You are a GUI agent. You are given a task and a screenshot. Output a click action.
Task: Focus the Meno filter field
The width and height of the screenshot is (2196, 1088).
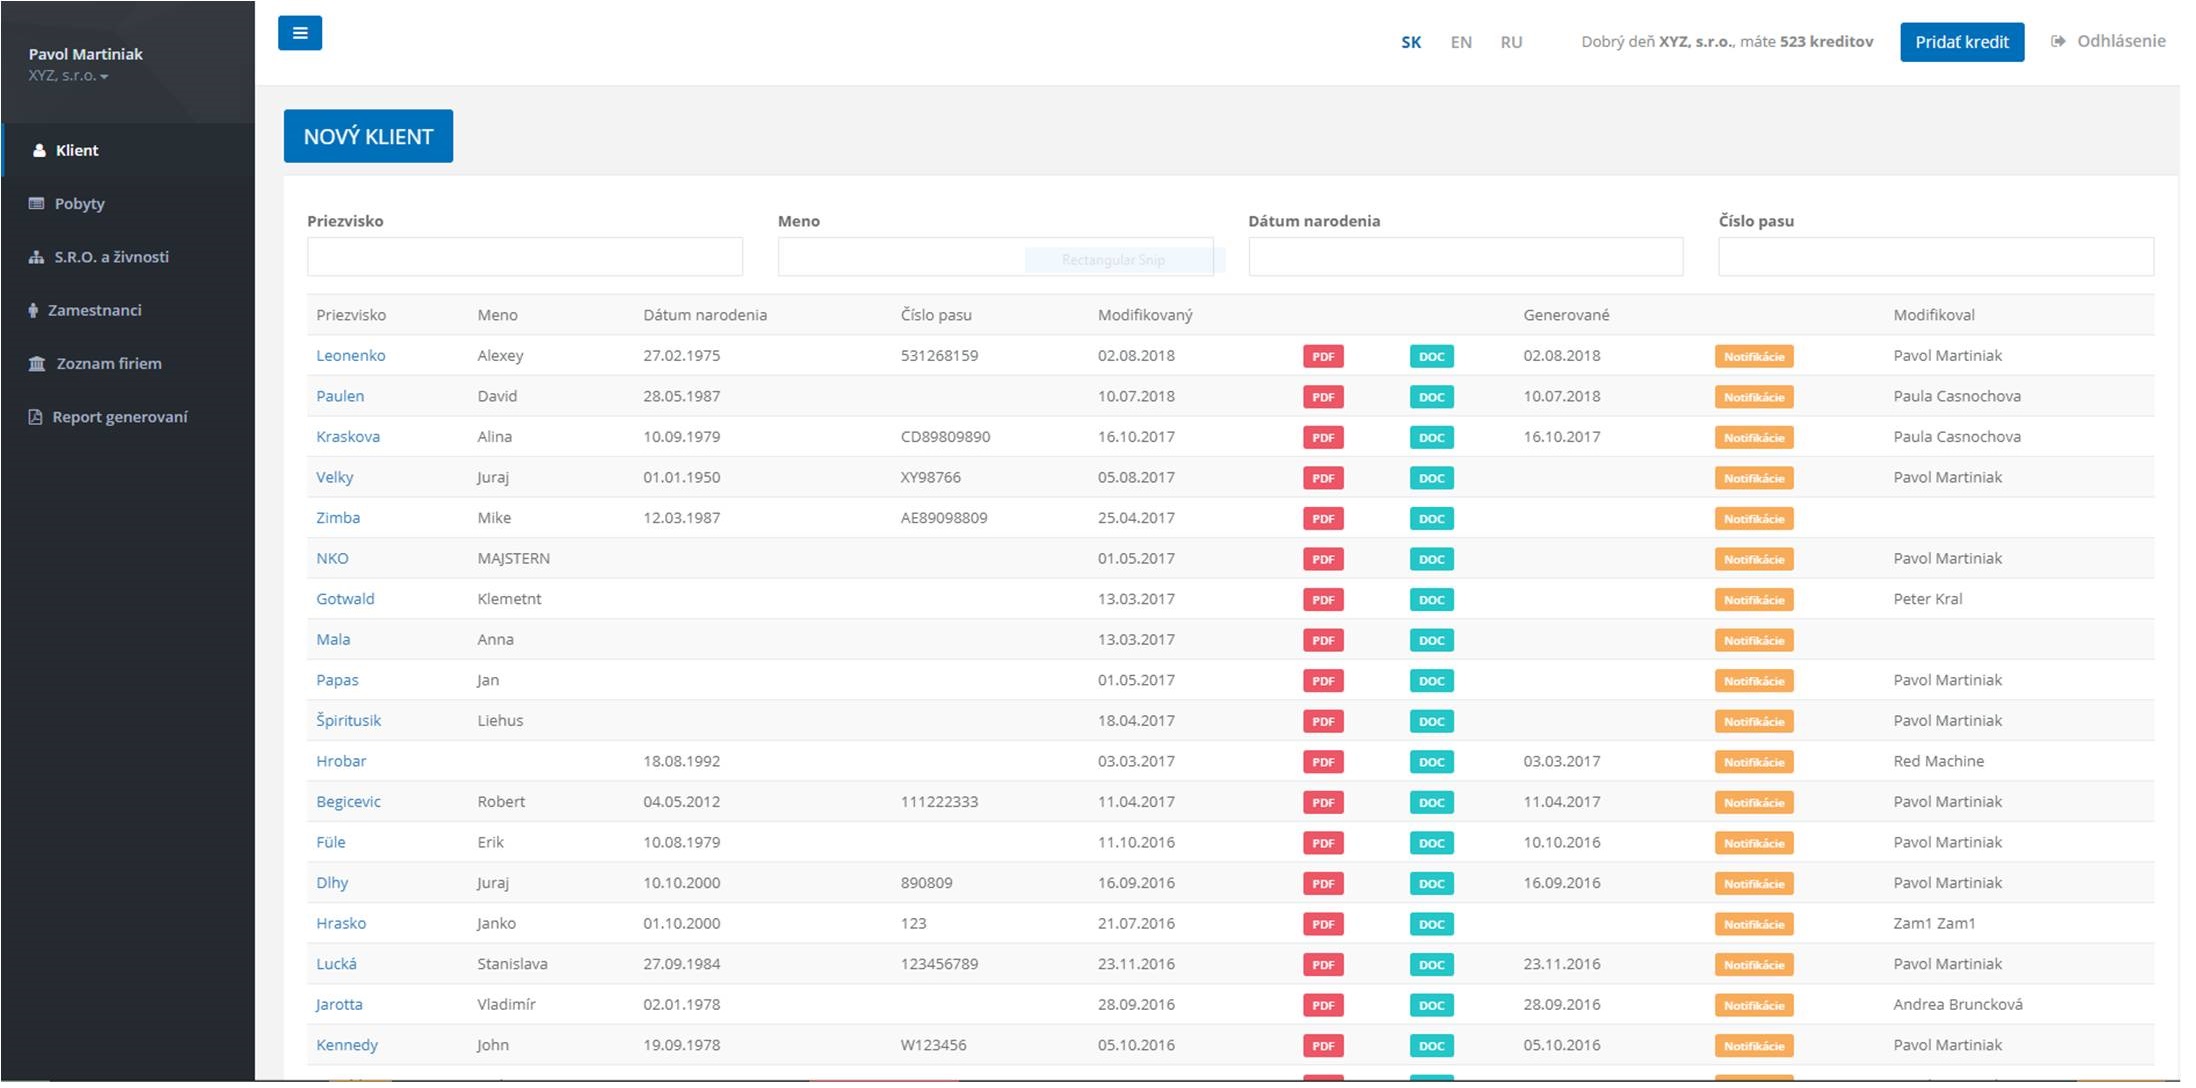996,257
